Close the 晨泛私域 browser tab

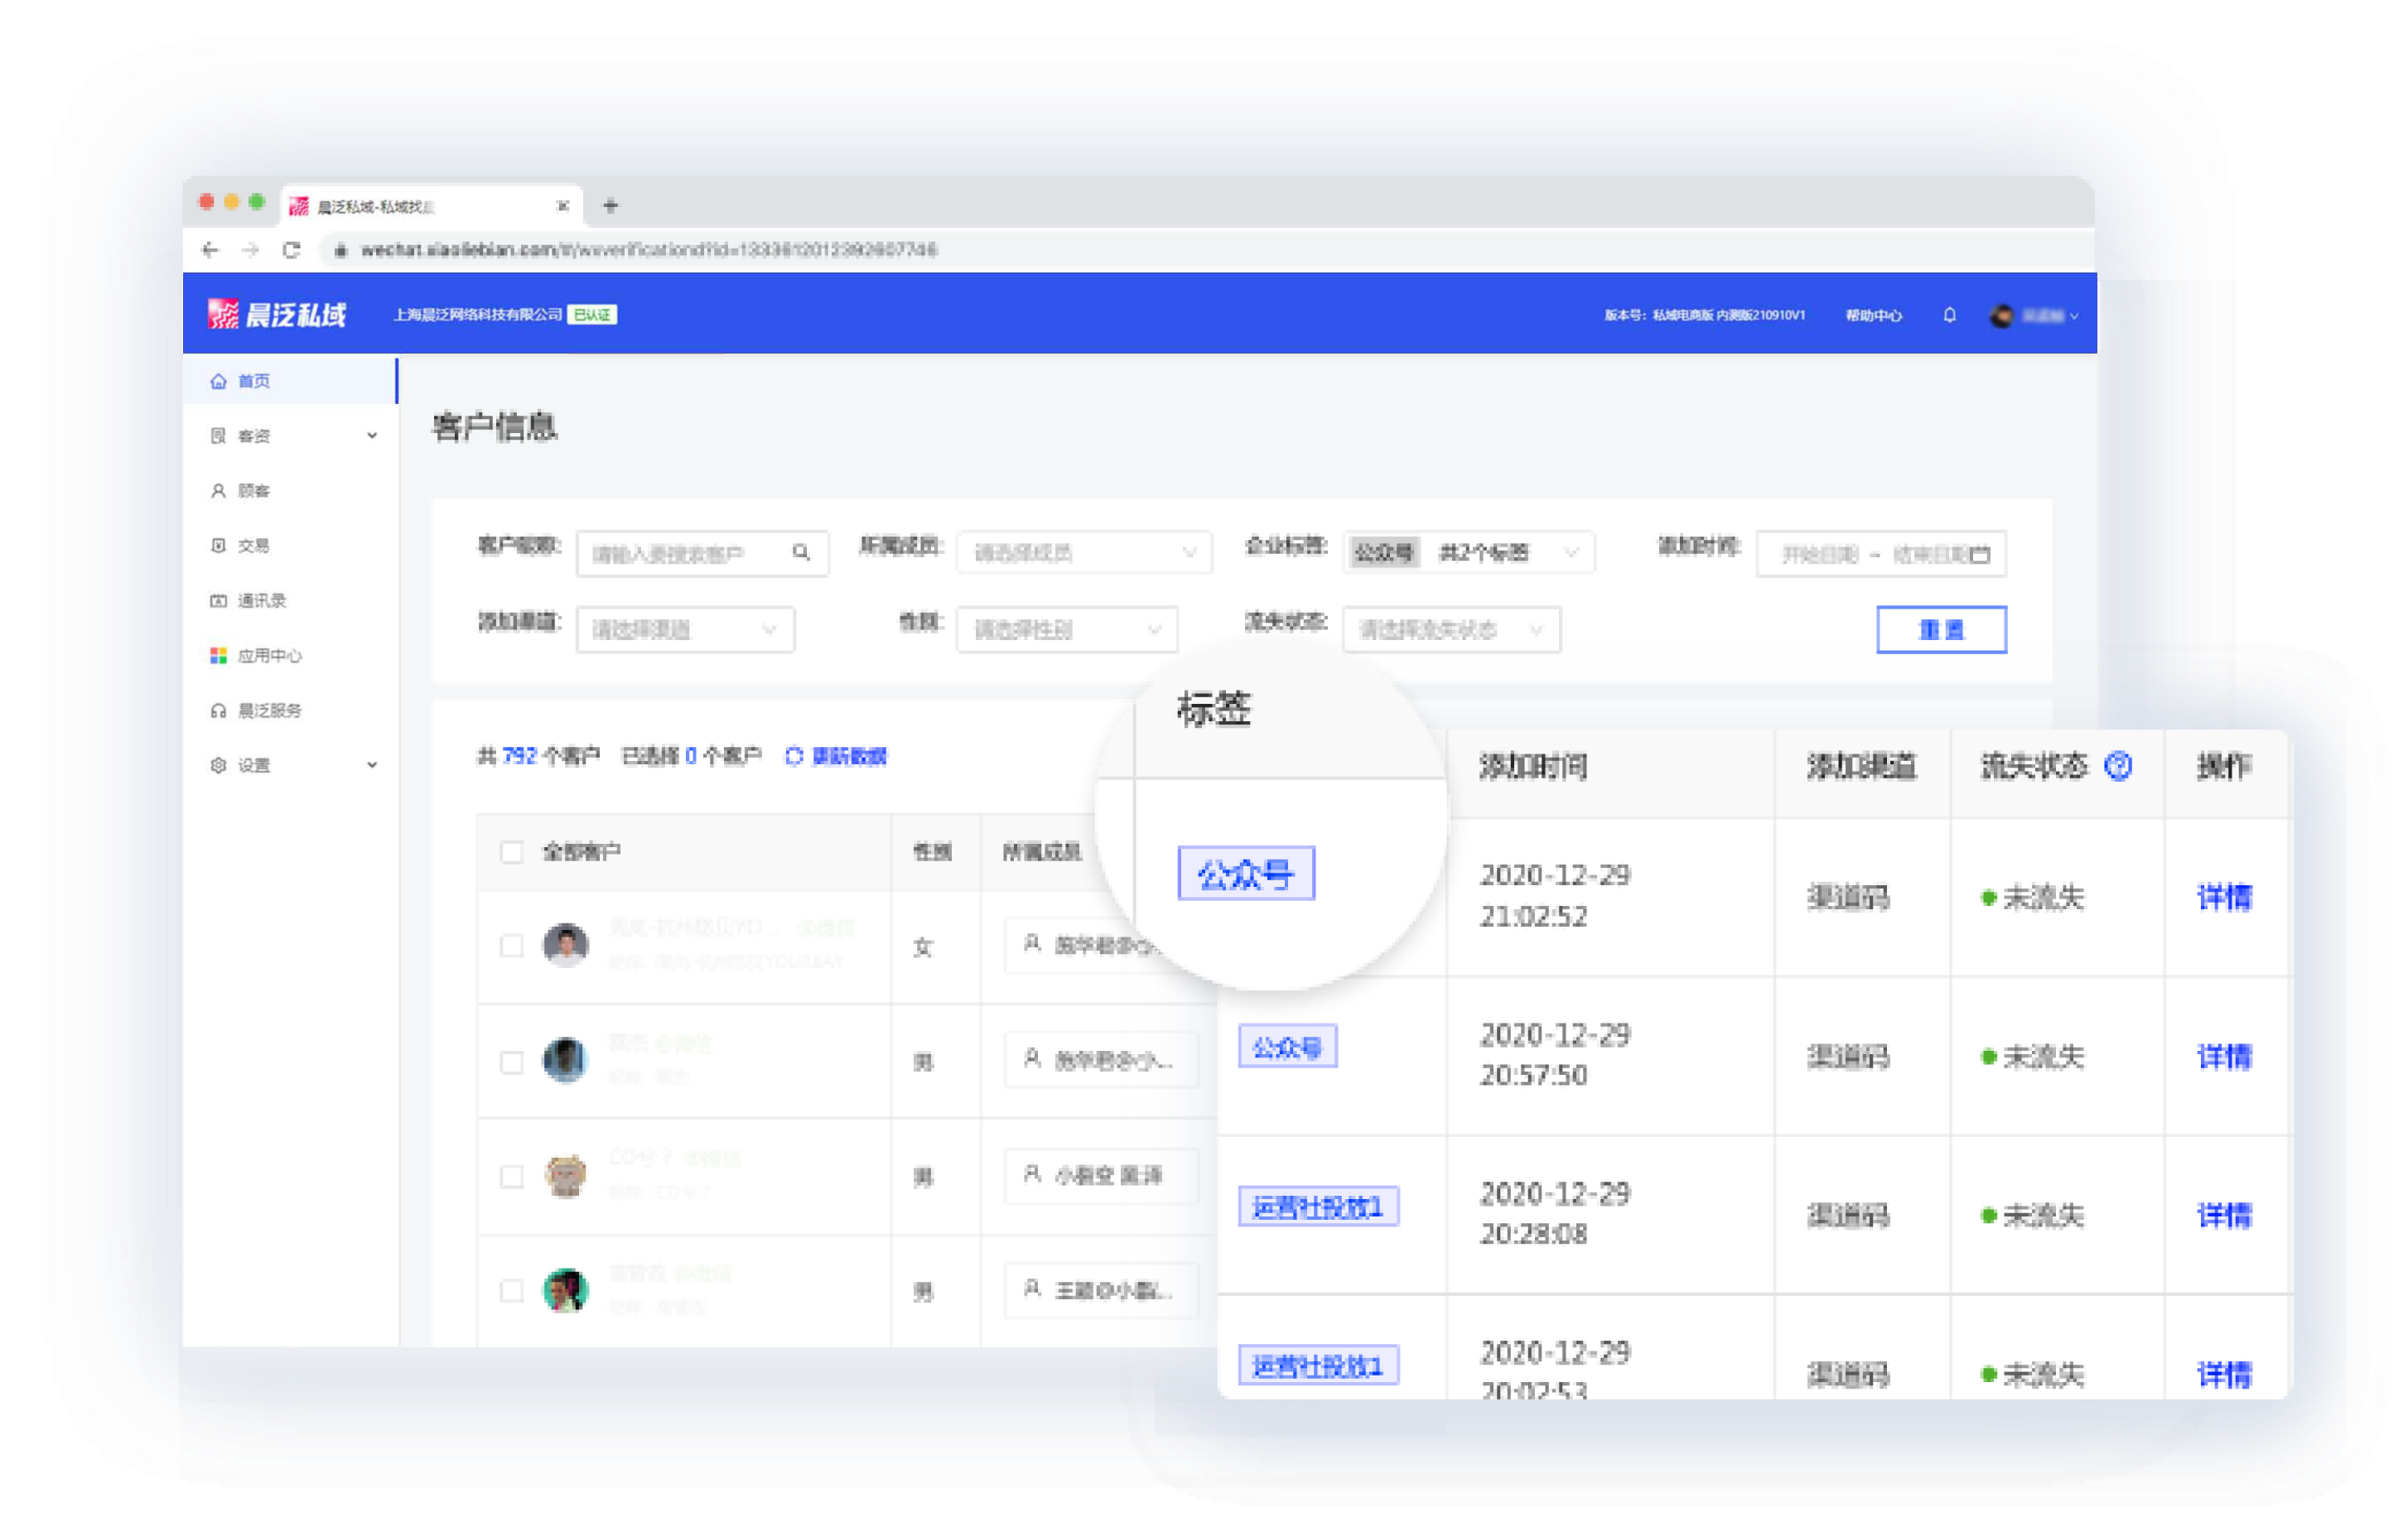pyautogui.click(x=563, y=206)
